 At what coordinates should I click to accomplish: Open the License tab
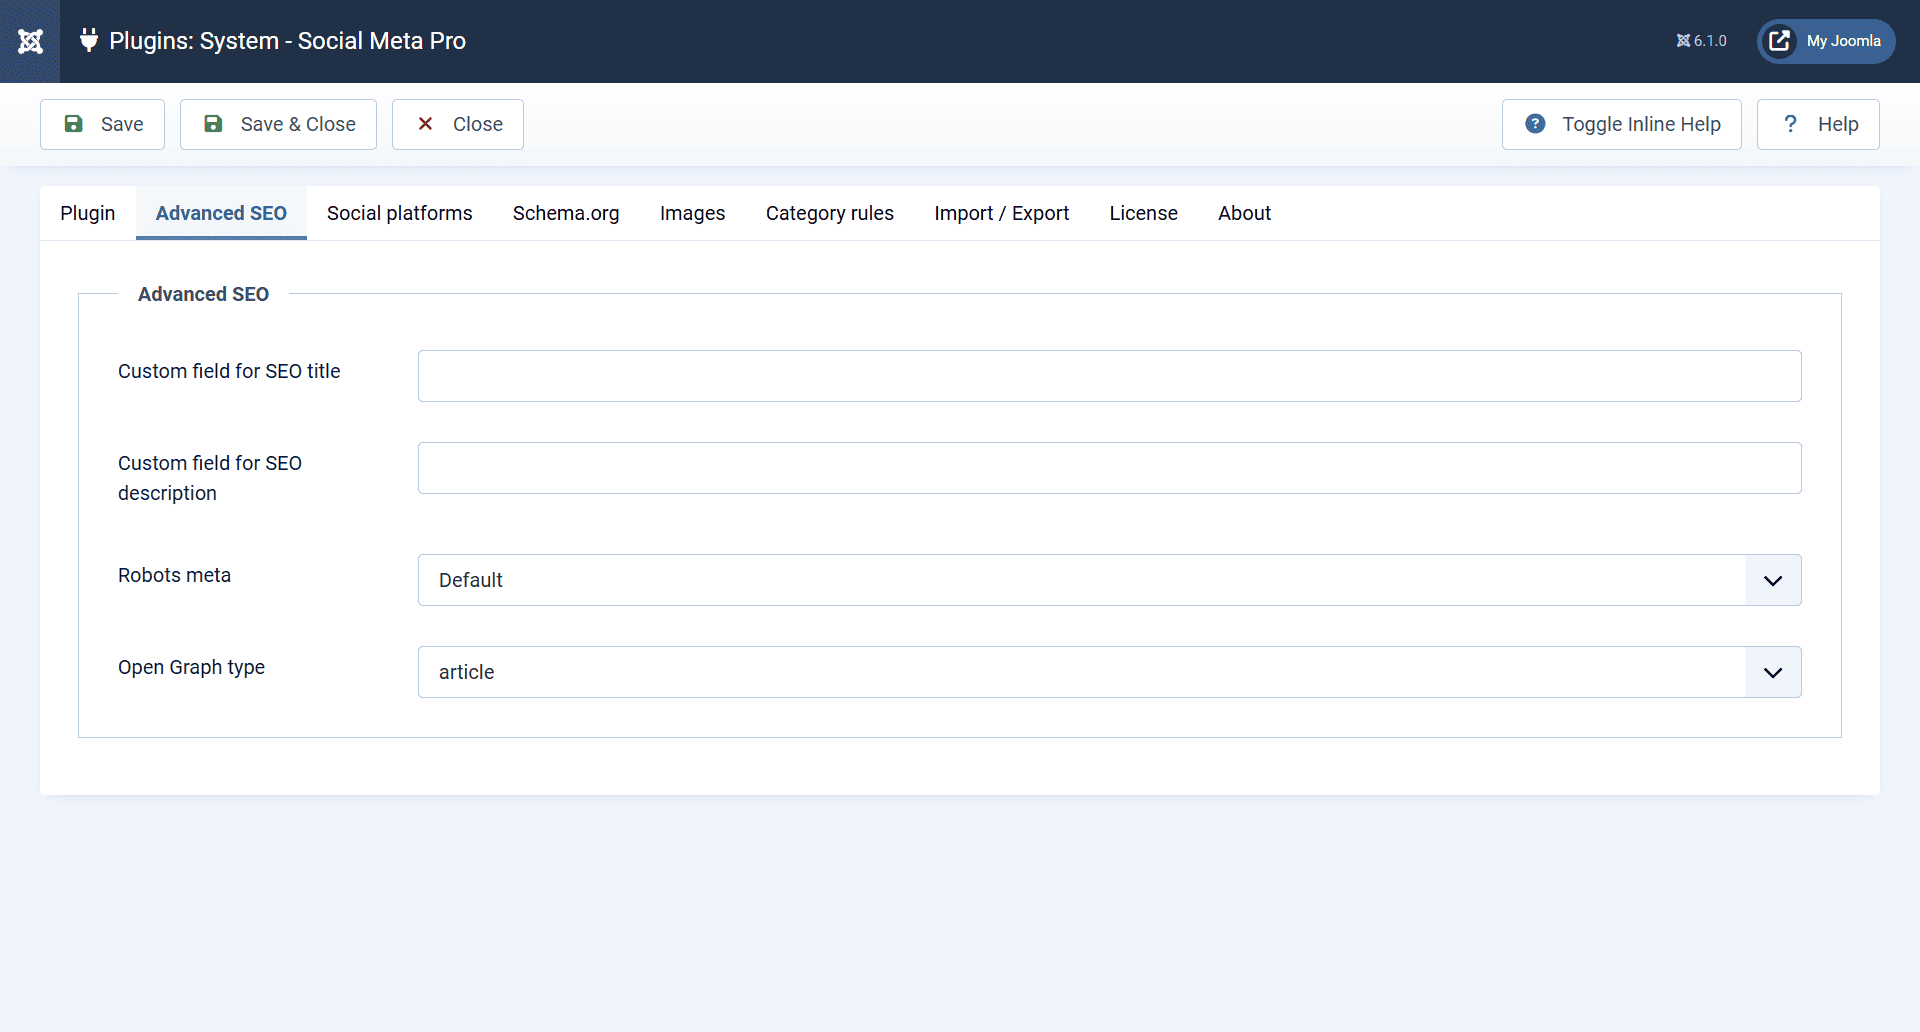1143,213
